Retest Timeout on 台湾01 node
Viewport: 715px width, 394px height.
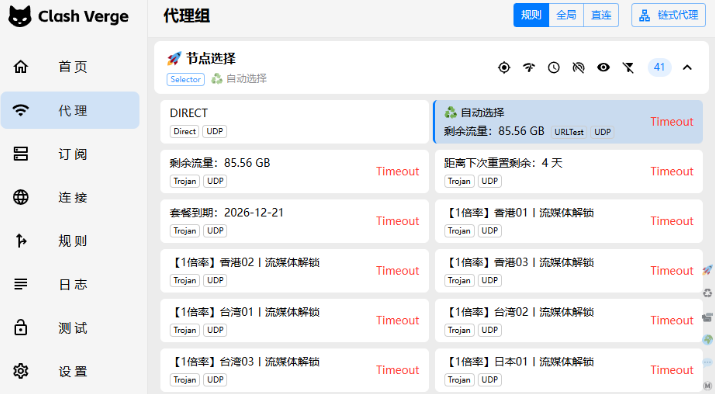[397, 321]
